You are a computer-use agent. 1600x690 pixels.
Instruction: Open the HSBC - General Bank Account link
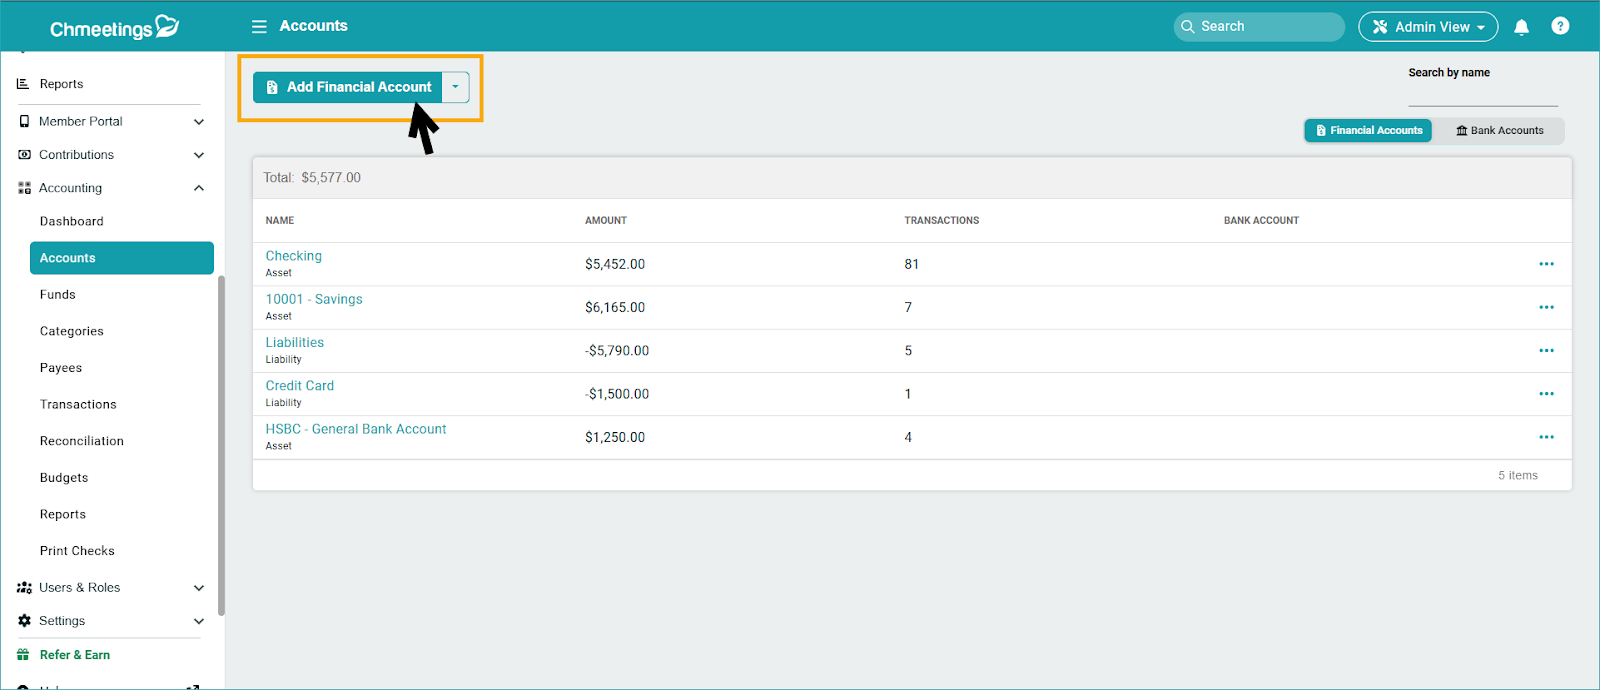click(x=355, y=429)
